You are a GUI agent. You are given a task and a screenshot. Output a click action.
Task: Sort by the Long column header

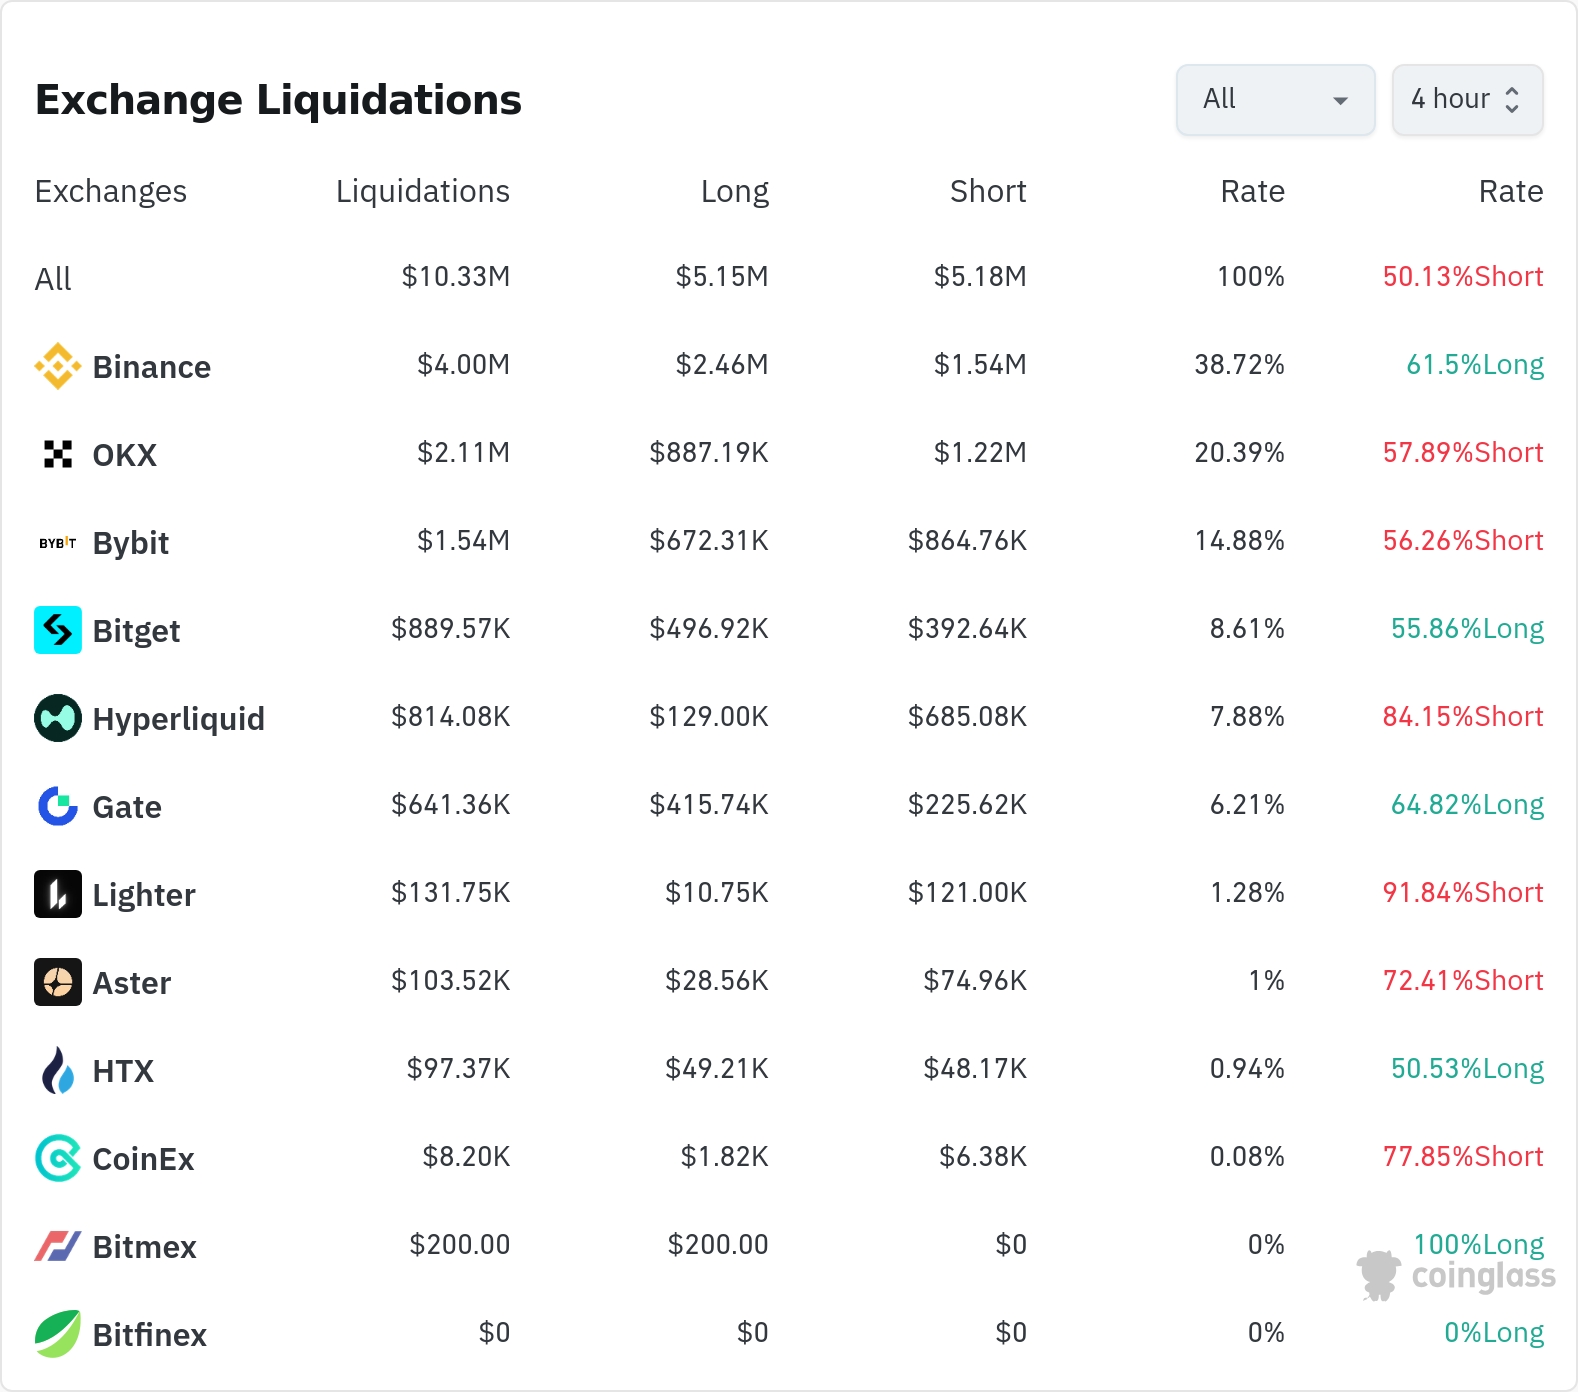coord(734,191)
